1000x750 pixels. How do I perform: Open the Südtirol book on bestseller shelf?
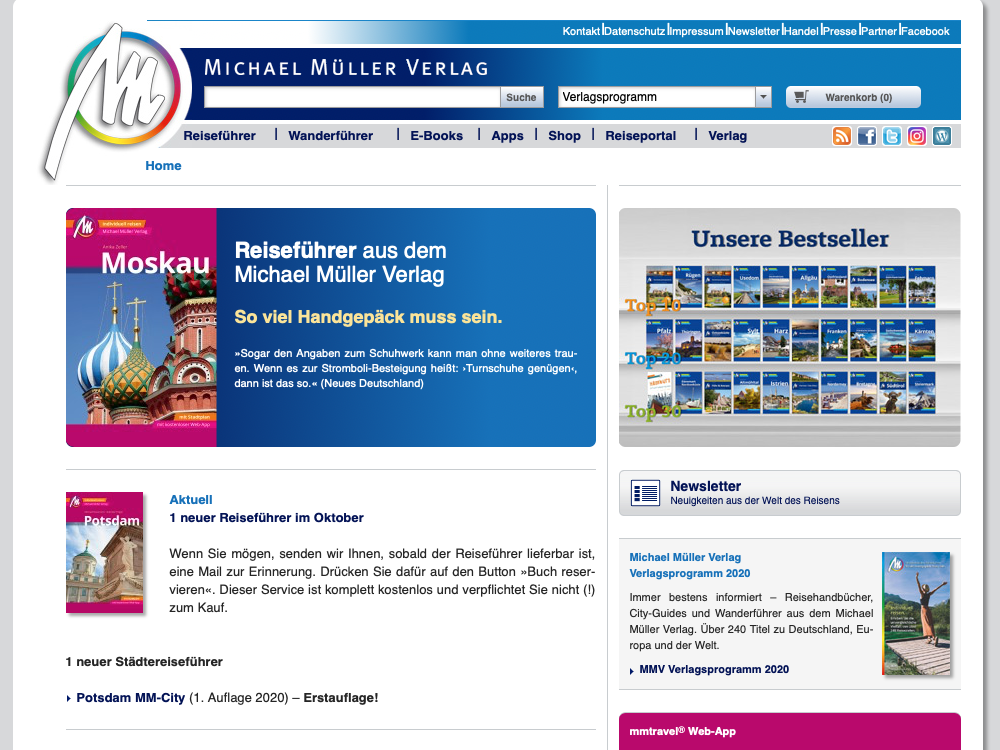pyautogui.click(x=893, y=393)
